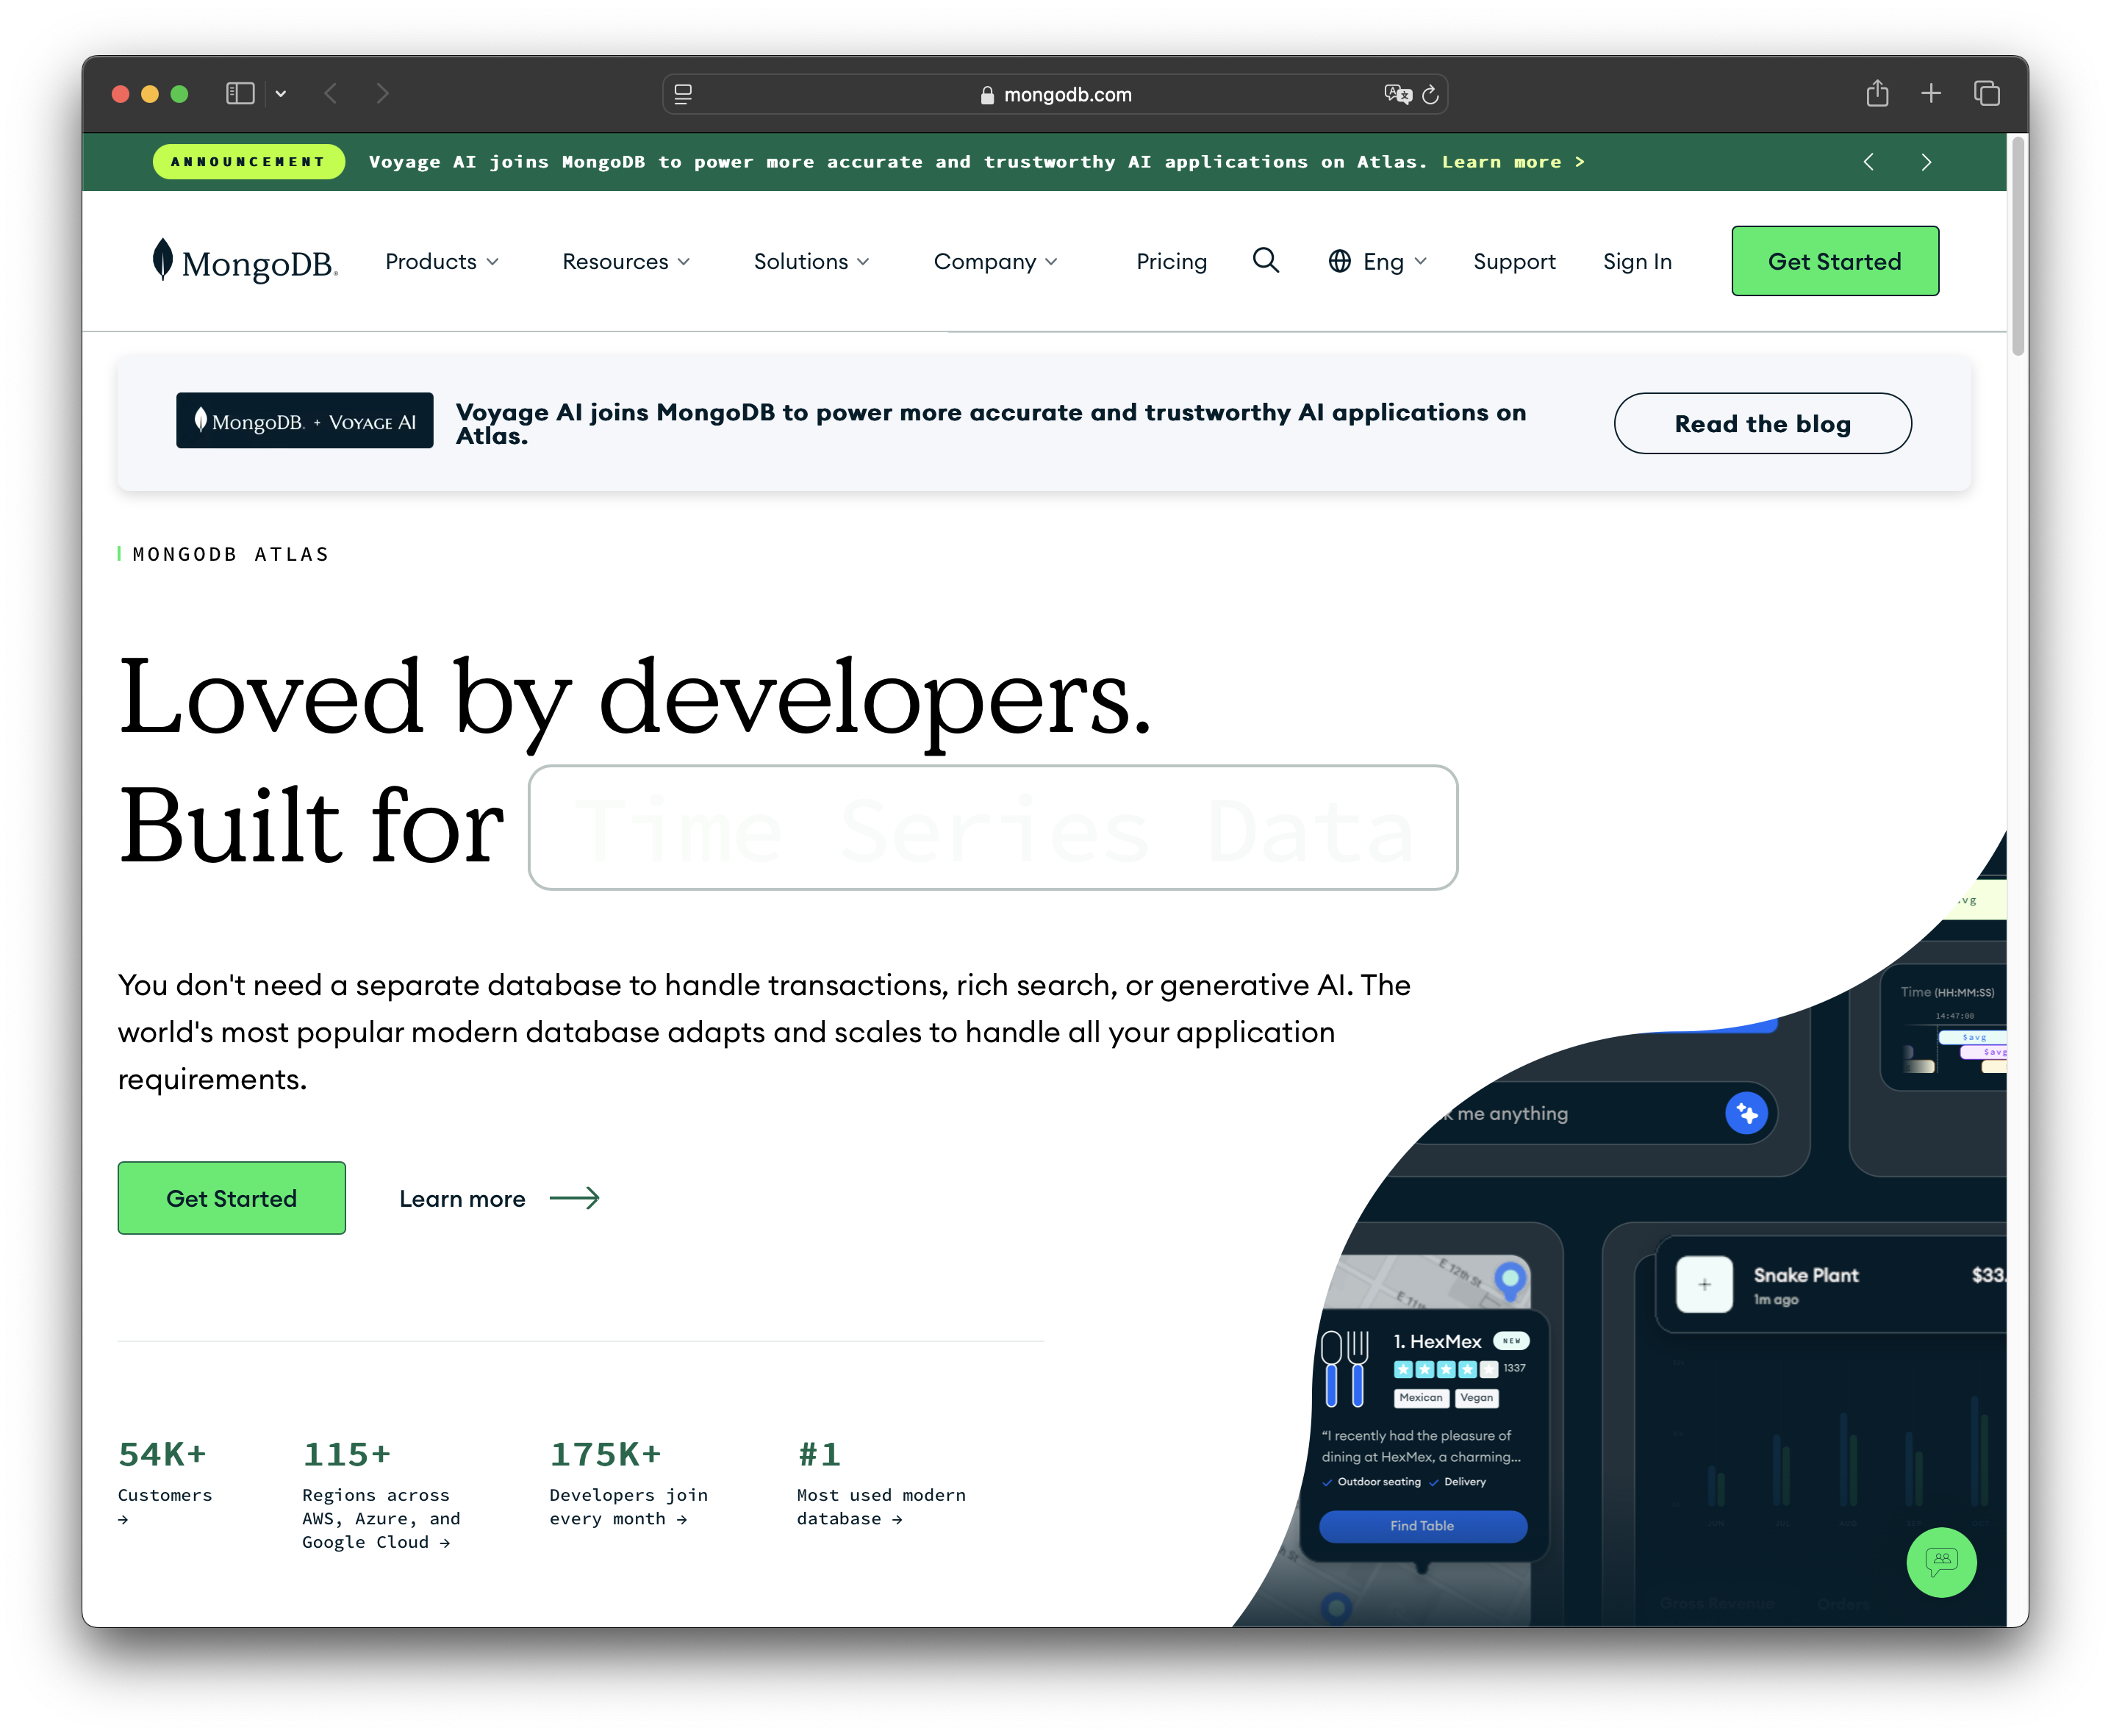Open the Pricing menu item
Image resolution: width=2111 pixels, height=1736 pixels.
tap(1171, 262)
